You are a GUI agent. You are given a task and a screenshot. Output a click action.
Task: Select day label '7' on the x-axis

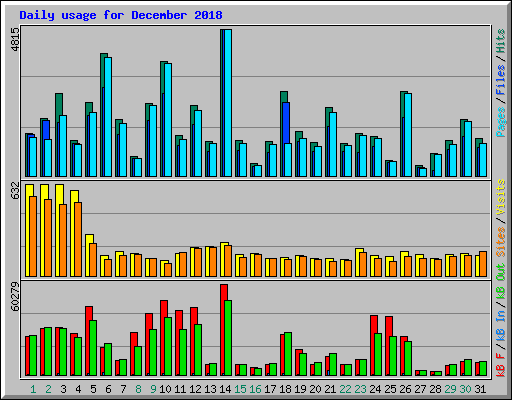123,389
